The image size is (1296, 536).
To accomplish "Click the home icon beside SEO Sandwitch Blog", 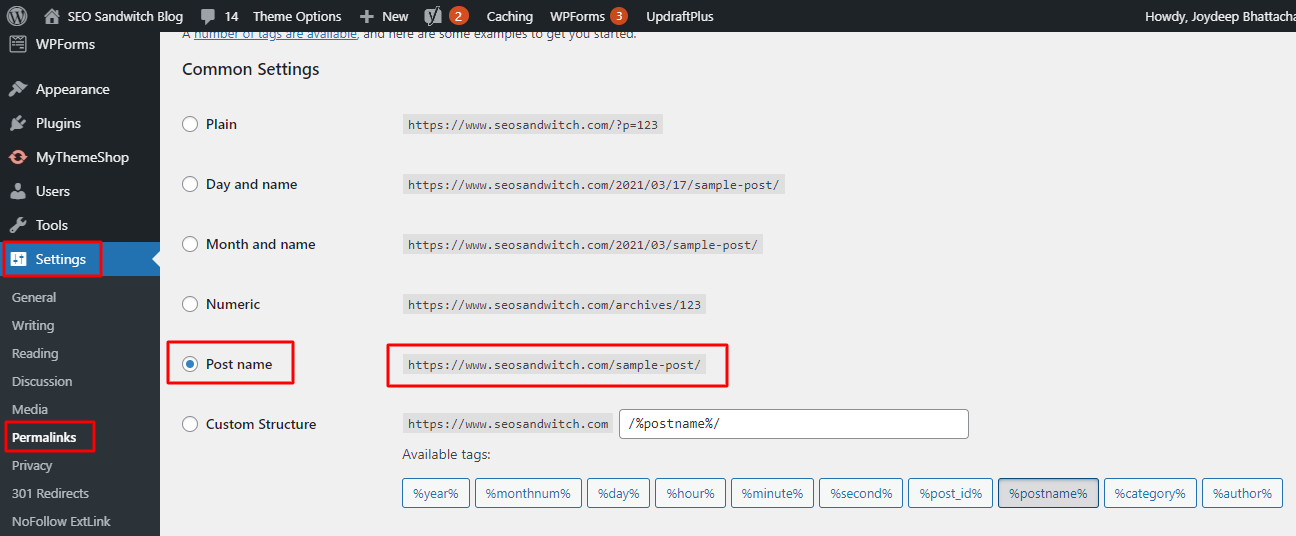I will pyautogui.click(x=52, y=16).
